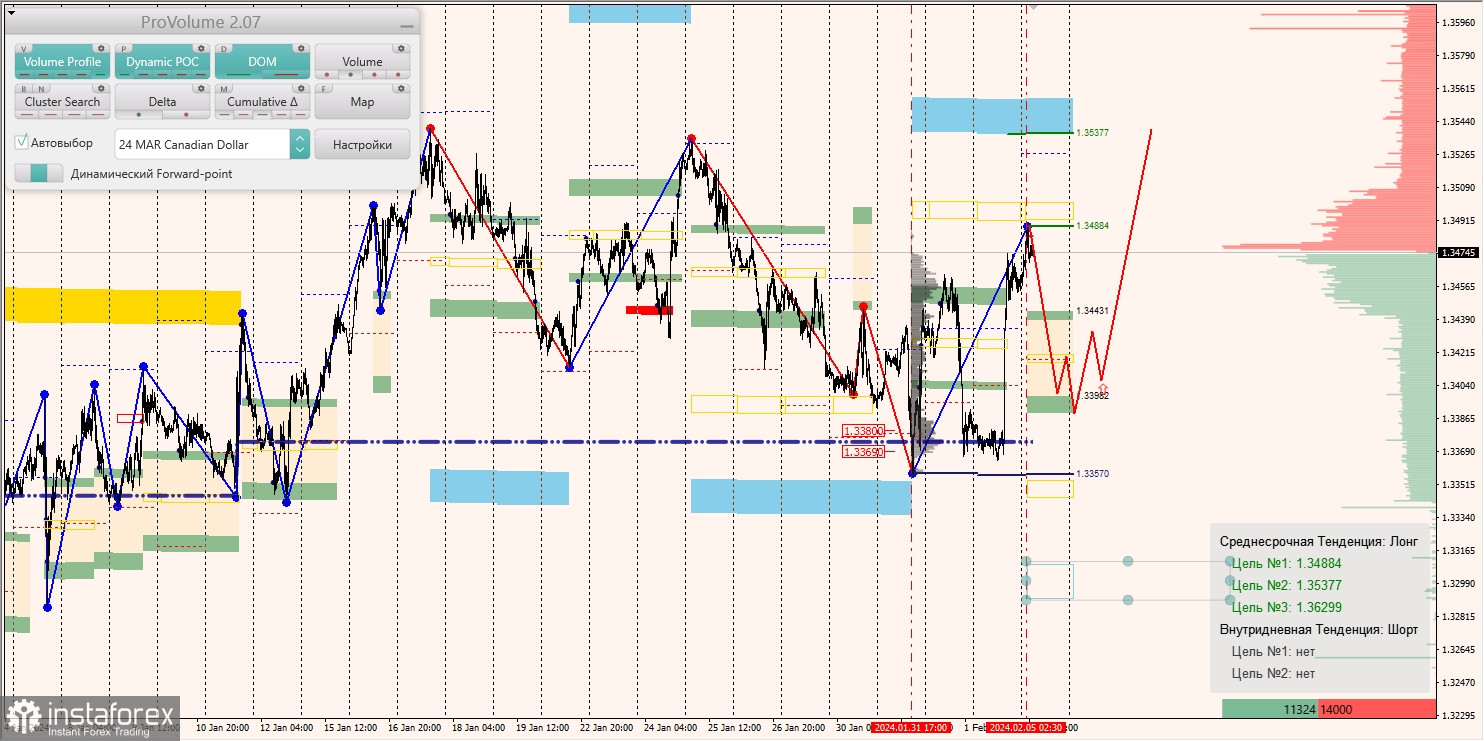
Task: Click Цель №1: 1.34884 in info panel
Action: [x=1287, y=563]
